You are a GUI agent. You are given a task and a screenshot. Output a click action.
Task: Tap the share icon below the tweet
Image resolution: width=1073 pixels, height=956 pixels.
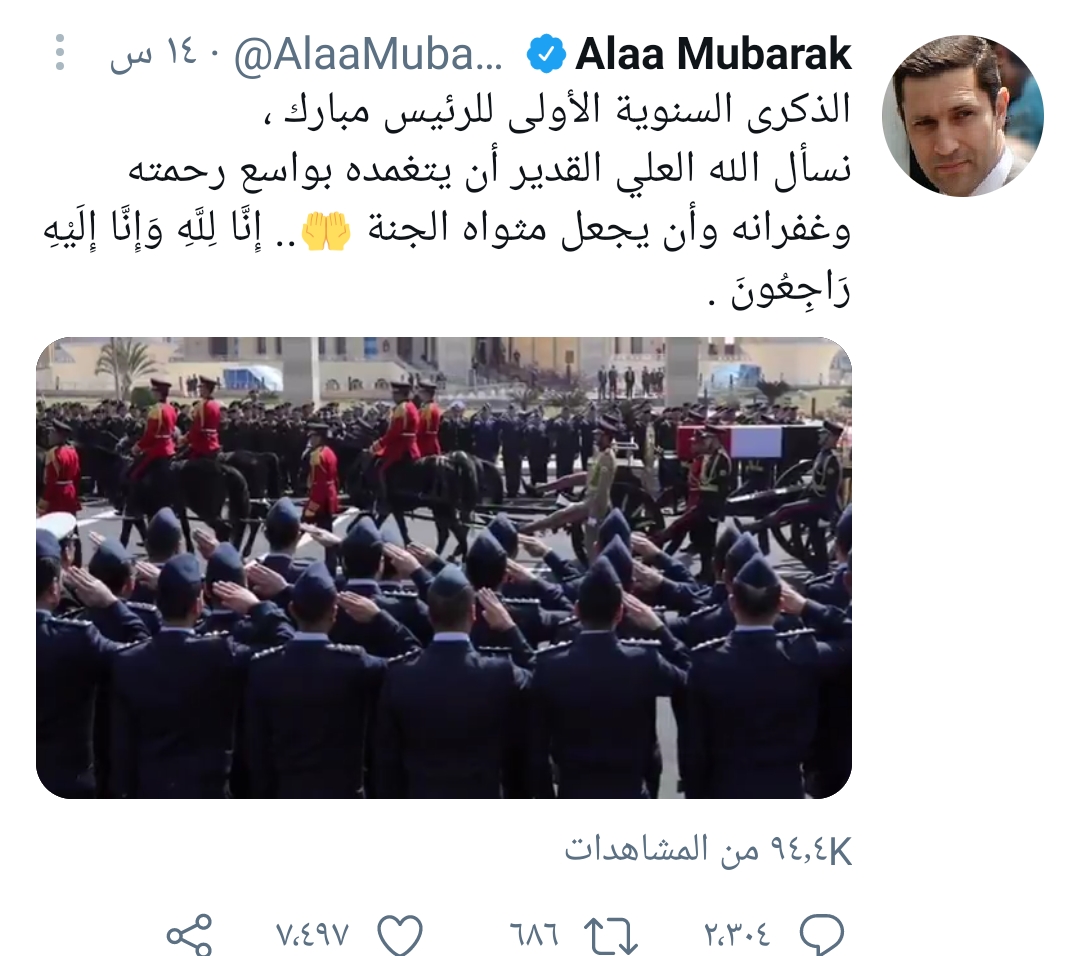click(190, 934)
